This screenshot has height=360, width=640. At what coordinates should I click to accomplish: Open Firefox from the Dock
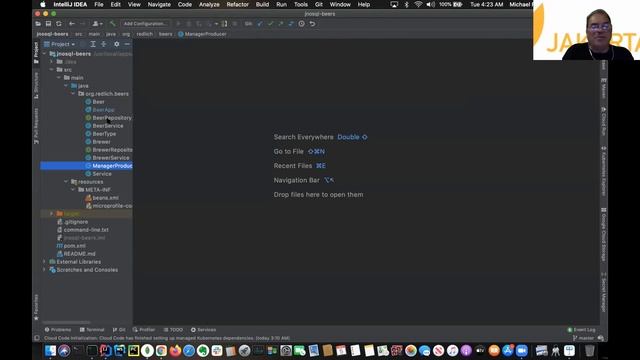point(175,351)
